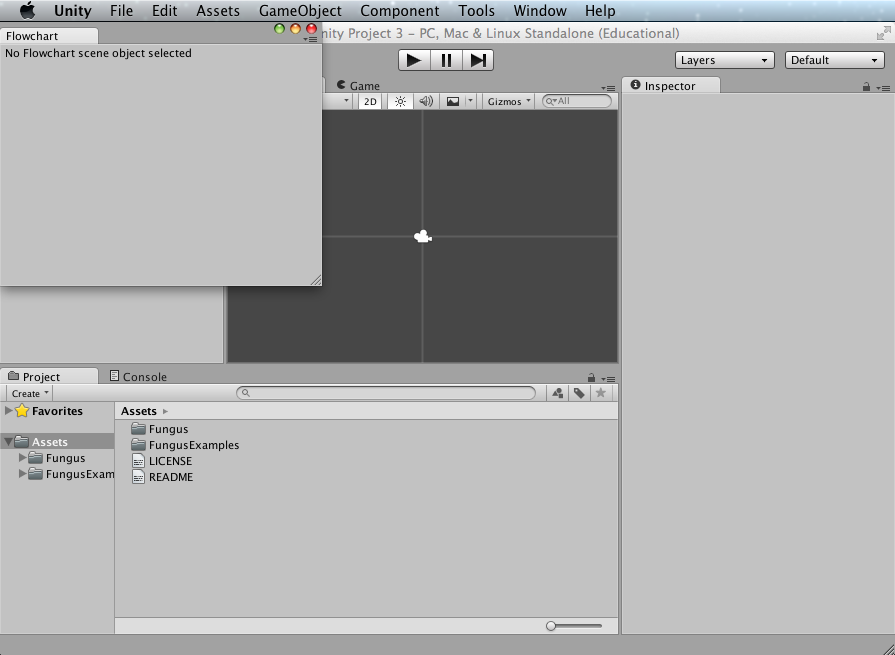Image resolution: width=895 pixels, height=655 pixels.
Task: Open the Default layout dropdown
Action: tap(834, 60)
